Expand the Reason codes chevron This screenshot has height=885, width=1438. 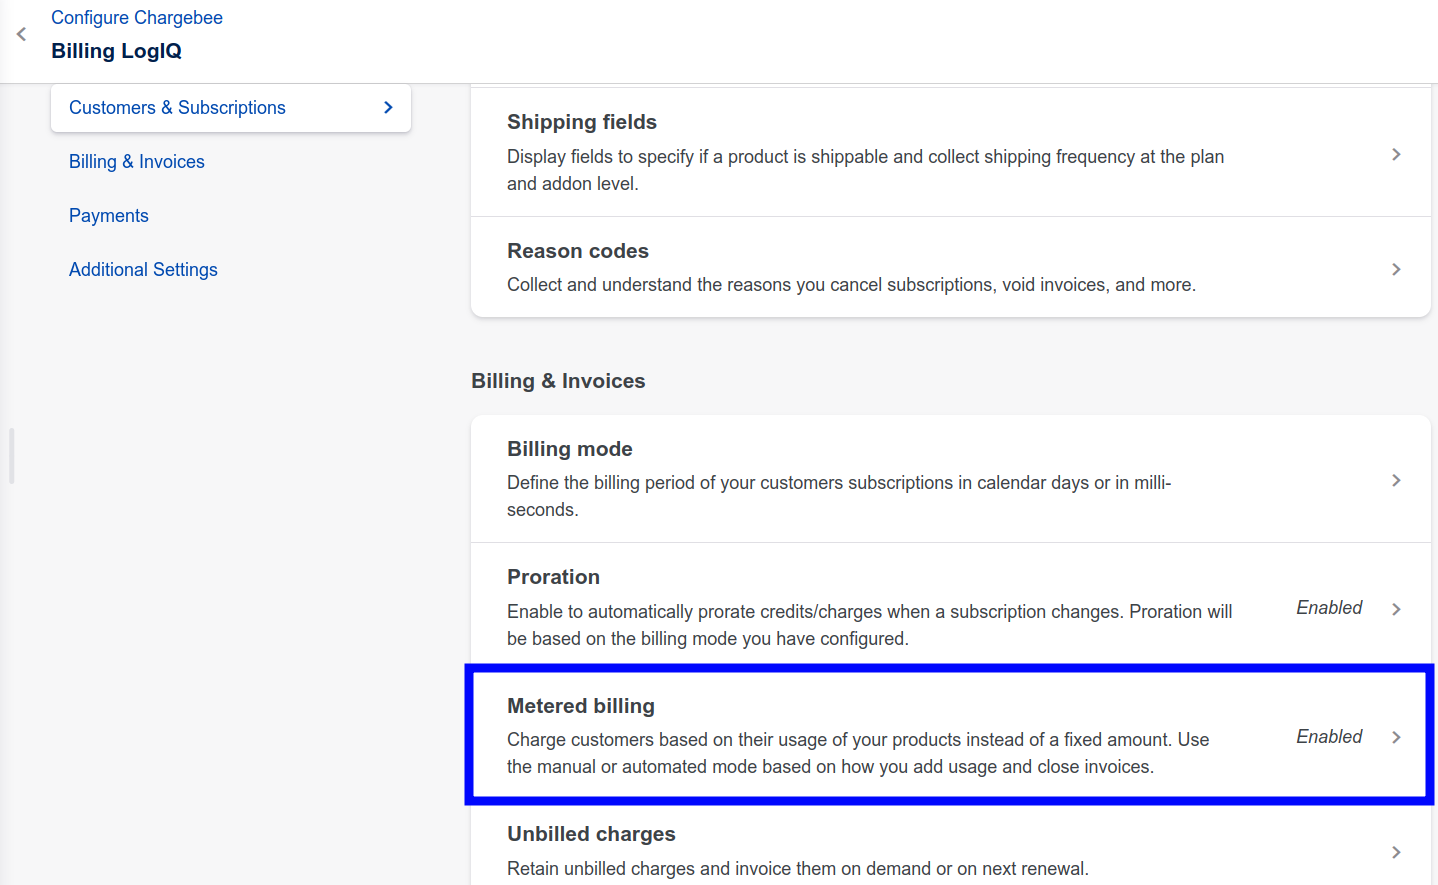tap(1396, 269)
